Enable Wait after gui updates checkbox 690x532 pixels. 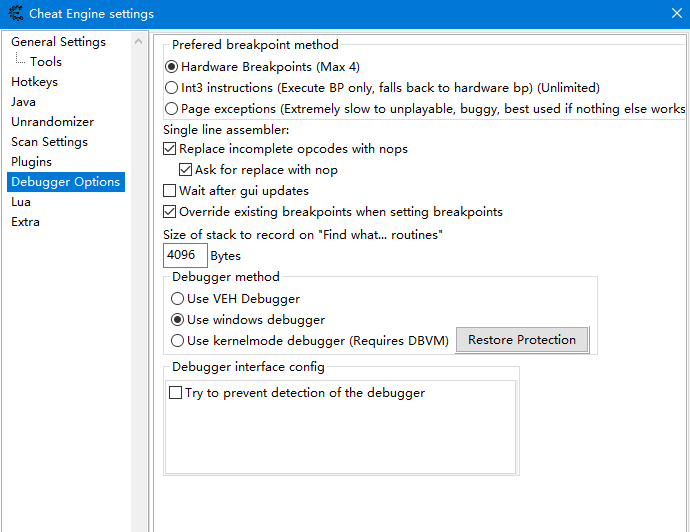tap(169, 191)
